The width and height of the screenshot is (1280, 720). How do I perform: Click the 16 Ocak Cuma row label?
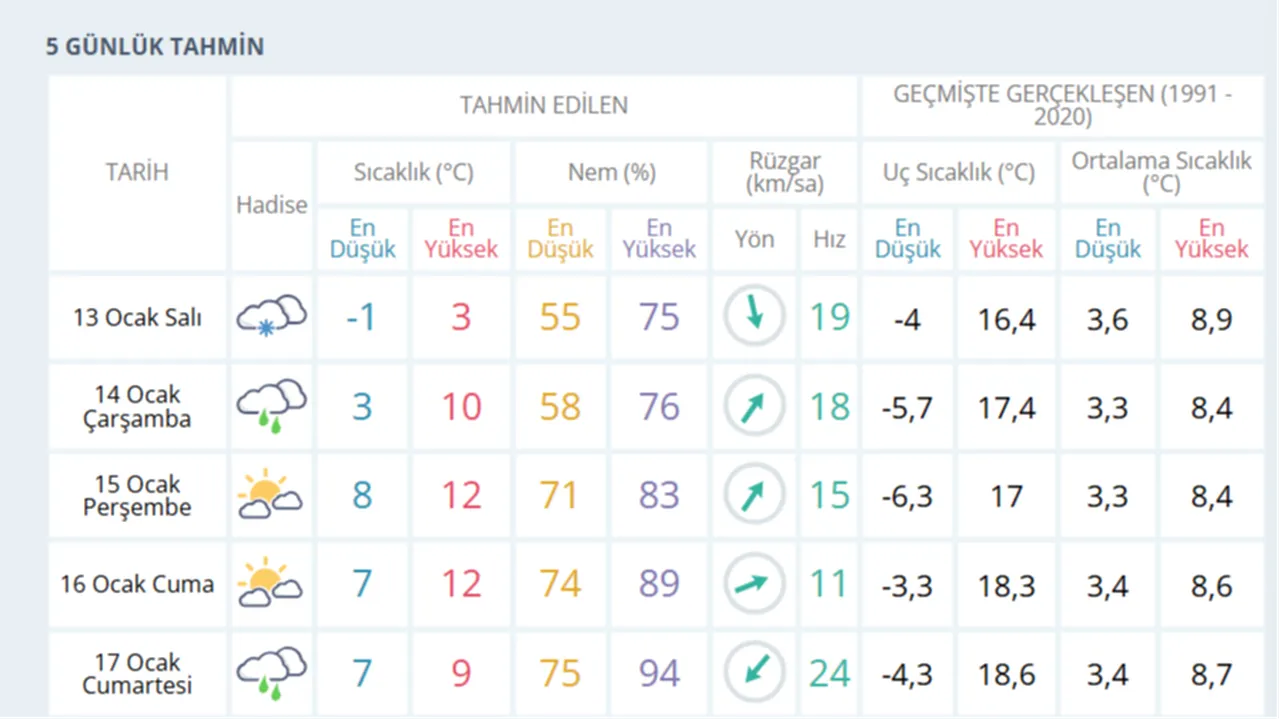click(136, 584)
